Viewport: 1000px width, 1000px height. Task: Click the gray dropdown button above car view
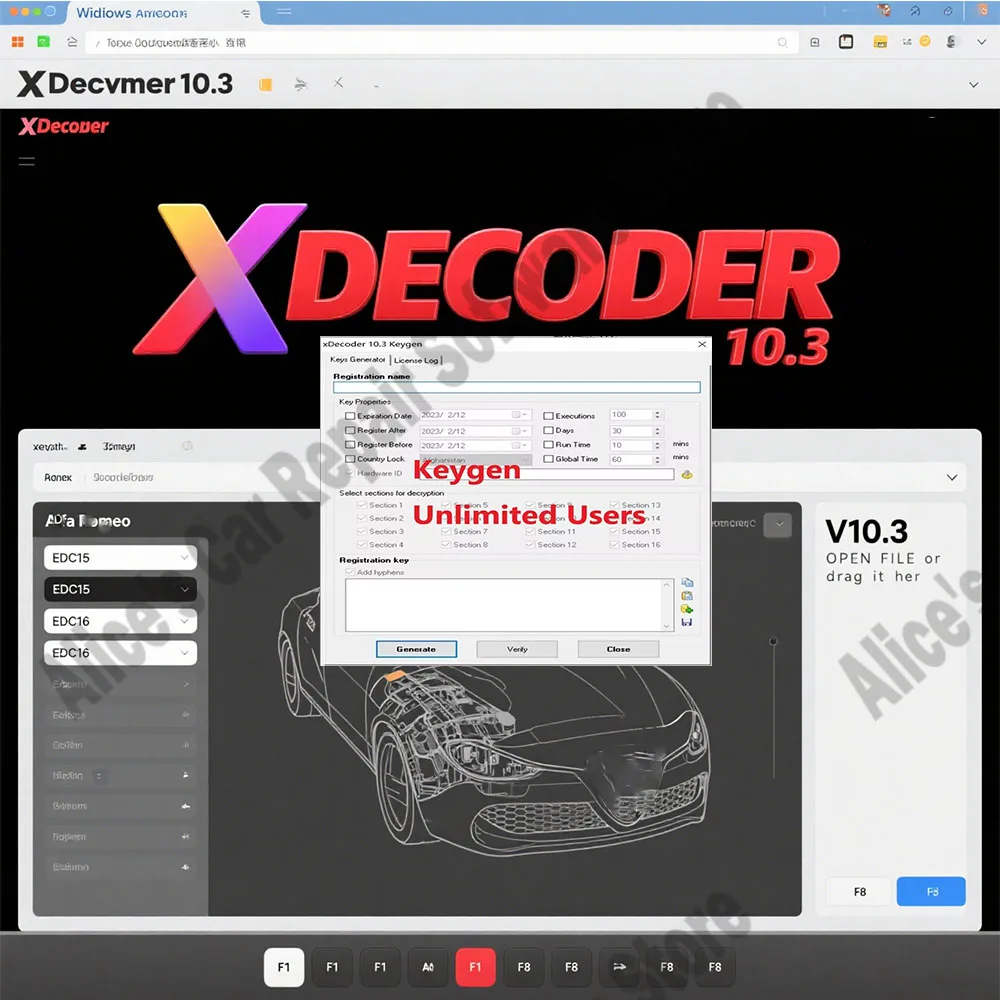click(777, 525)
